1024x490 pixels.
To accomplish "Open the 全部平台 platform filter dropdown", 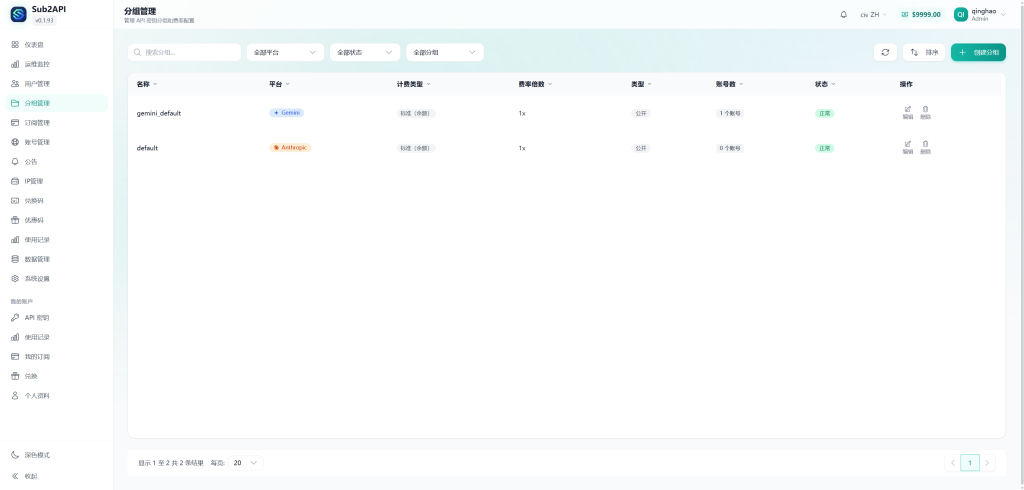I will (285, 52).
